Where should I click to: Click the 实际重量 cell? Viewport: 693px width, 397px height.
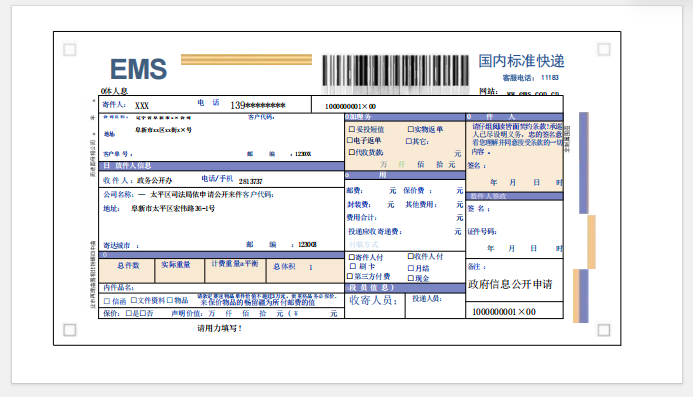pyautogui.click(x=180, y=271)
